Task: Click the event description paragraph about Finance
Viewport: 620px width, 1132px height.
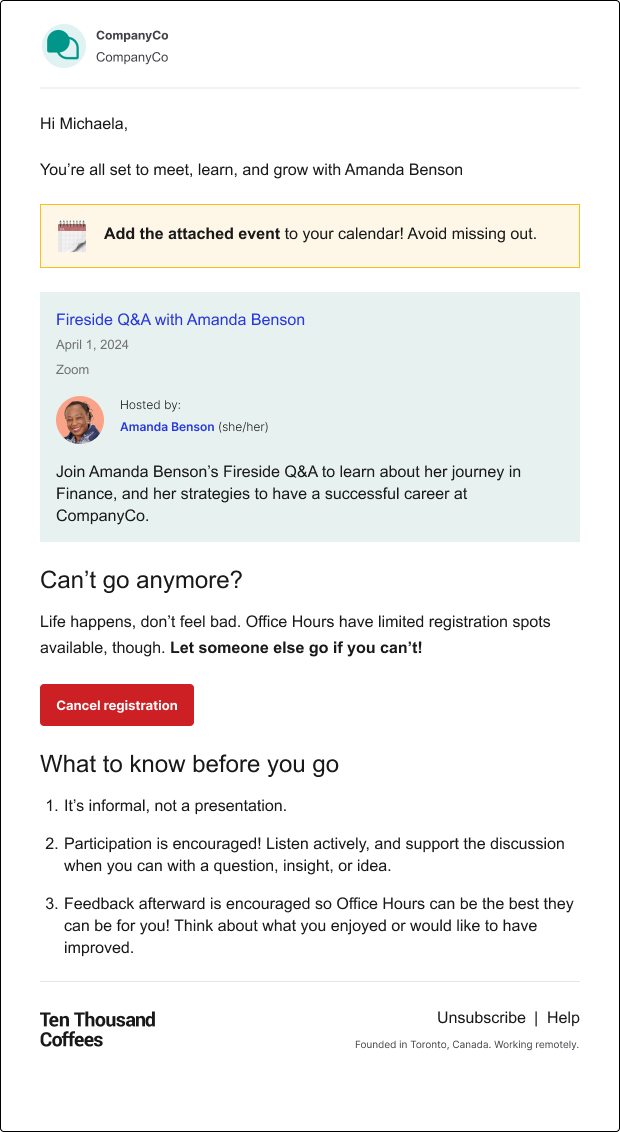Action: pos(289,495)
